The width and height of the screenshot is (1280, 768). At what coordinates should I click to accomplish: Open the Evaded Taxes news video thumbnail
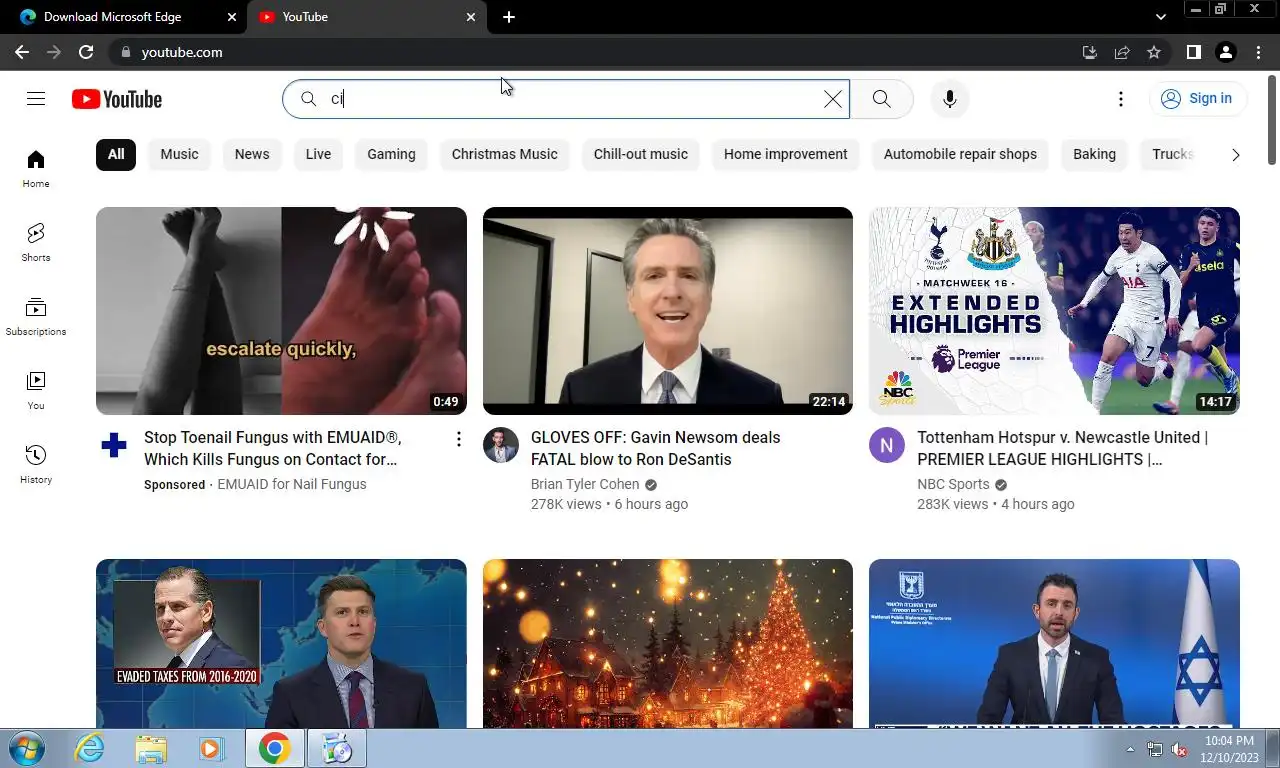tap(281, 643)
